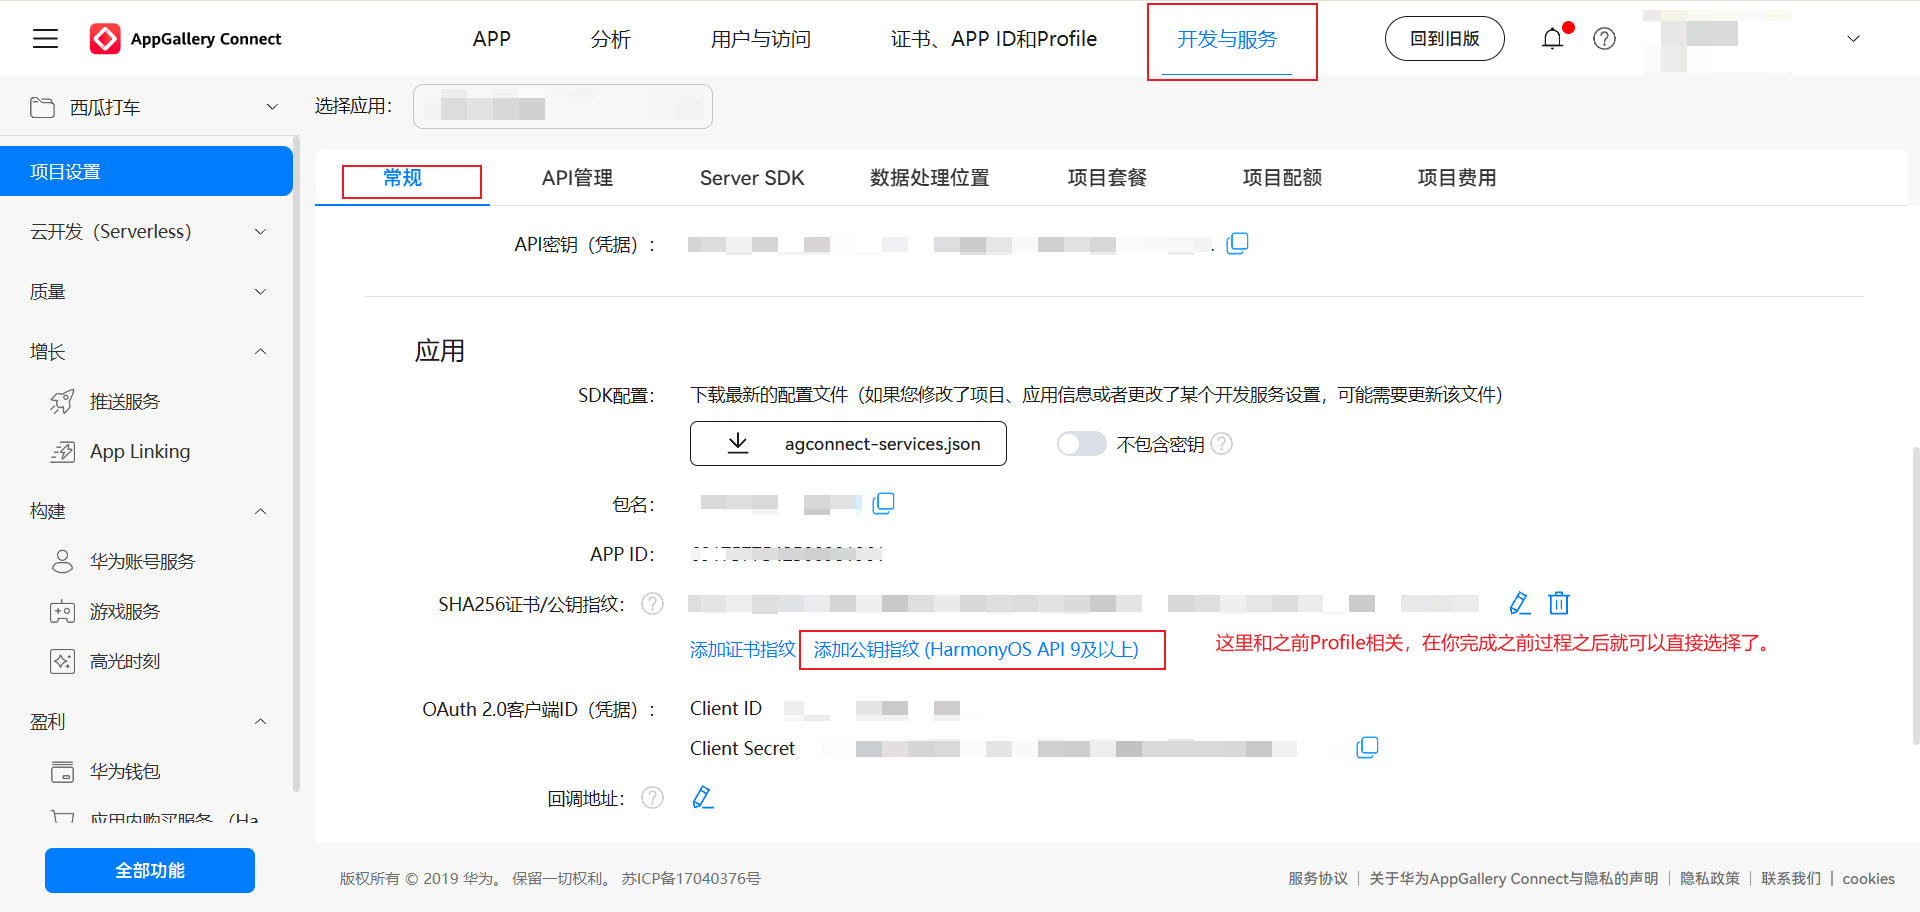Switch to the 项目配额 tab
The height and width of the screenshot is (912, 1920).
coord(1282,178)
